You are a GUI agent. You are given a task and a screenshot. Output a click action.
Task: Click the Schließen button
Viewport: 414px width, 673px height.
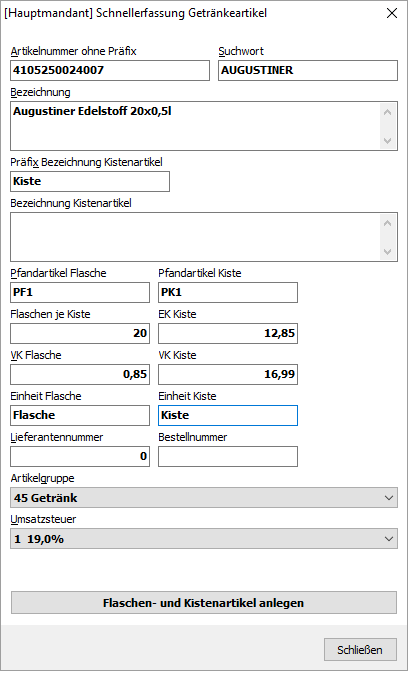[x=360, y=650]
